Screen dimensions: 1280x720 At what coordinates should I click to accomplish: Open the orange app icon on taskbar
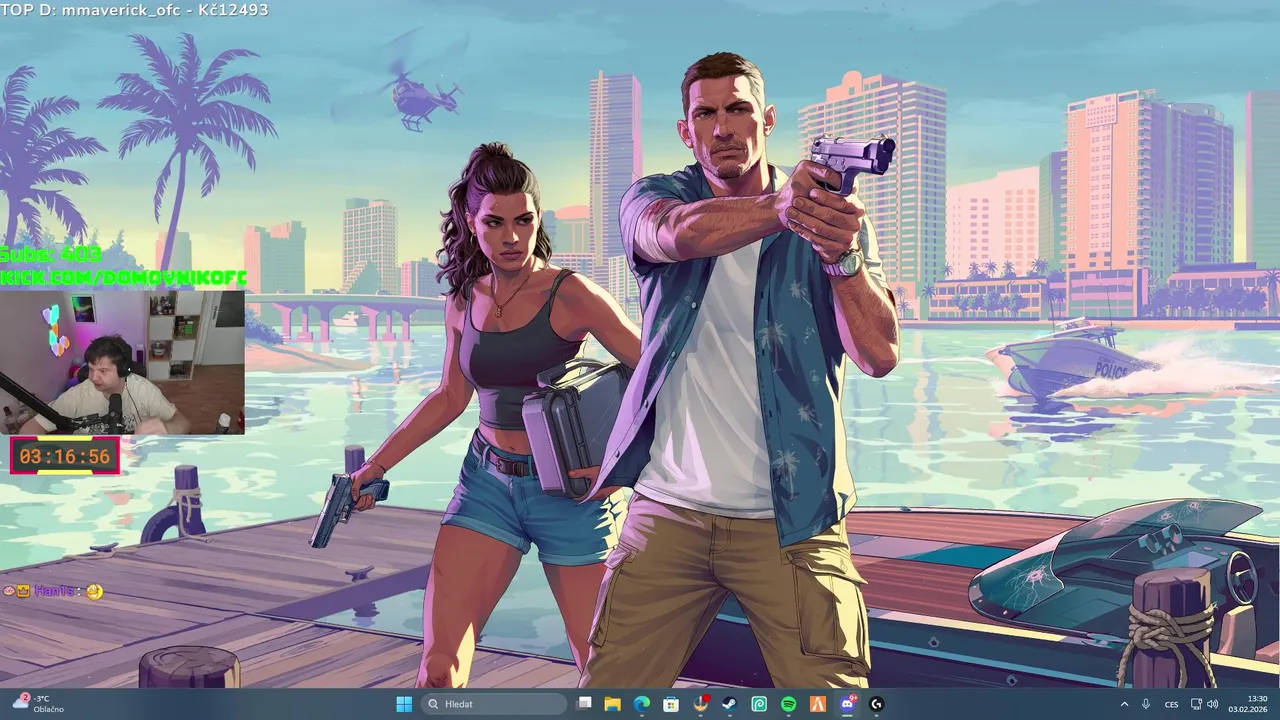(x=818, y=704)
